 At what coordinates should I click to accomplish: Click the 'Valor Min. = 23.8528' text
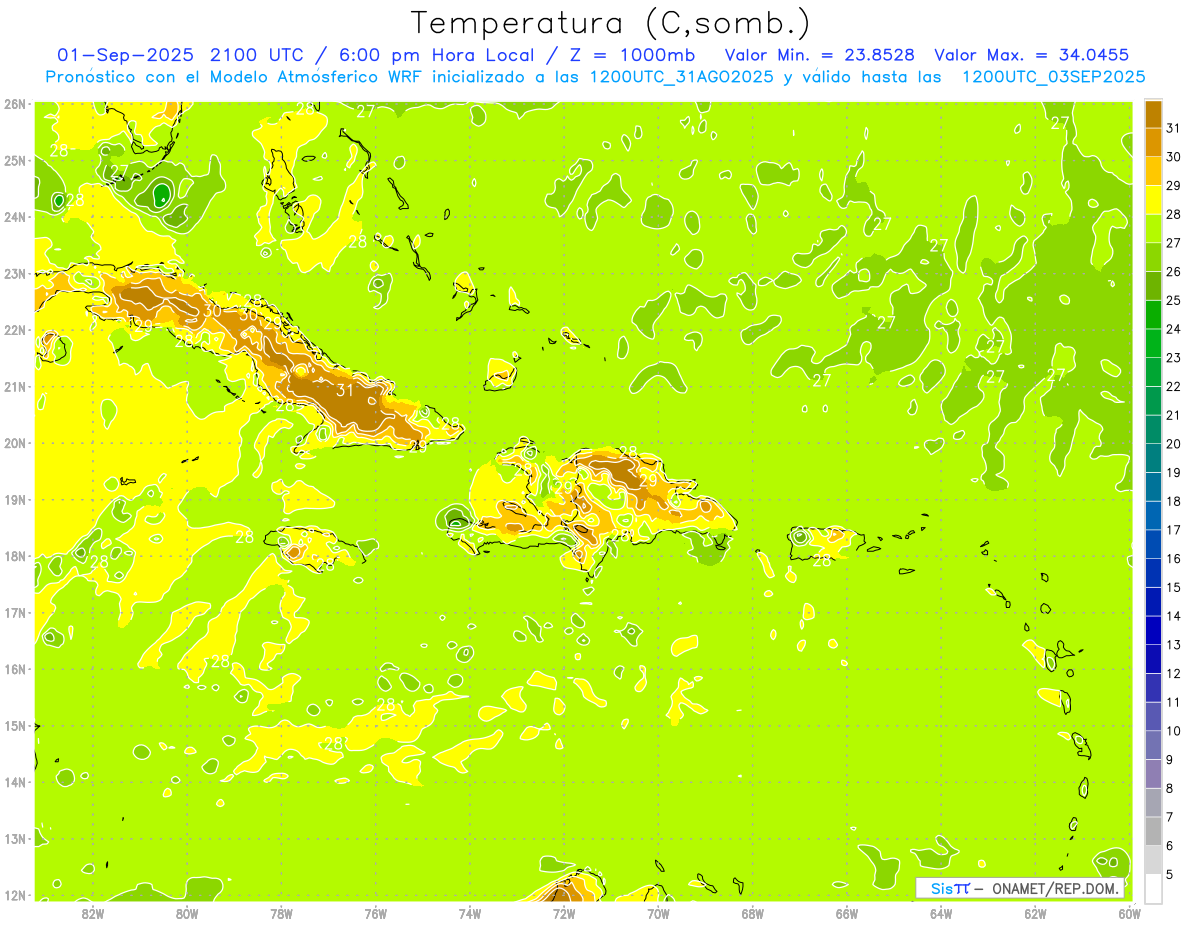(819, 55)
